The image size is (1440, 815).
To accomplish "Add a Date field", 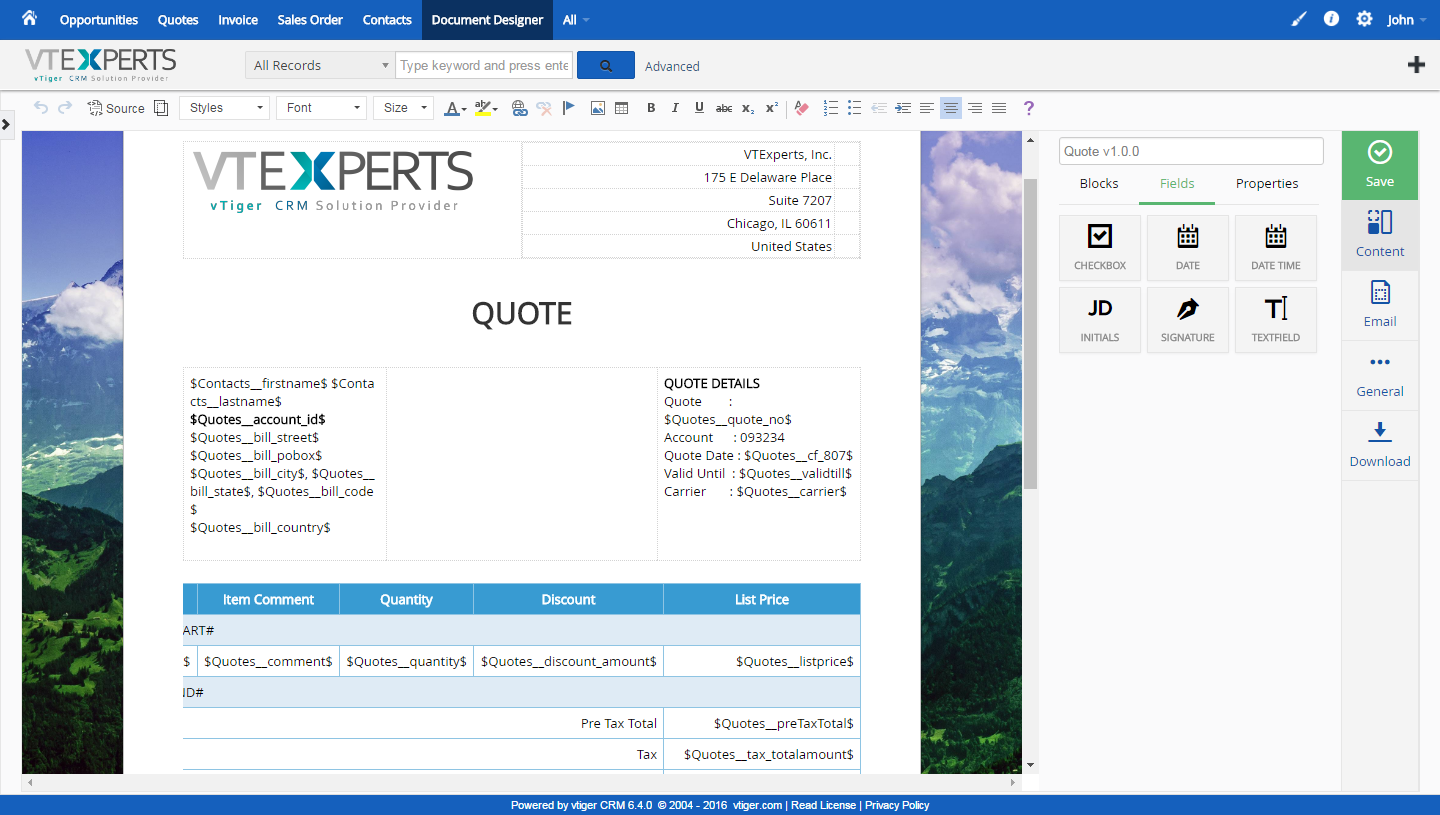I will 1188,247.
